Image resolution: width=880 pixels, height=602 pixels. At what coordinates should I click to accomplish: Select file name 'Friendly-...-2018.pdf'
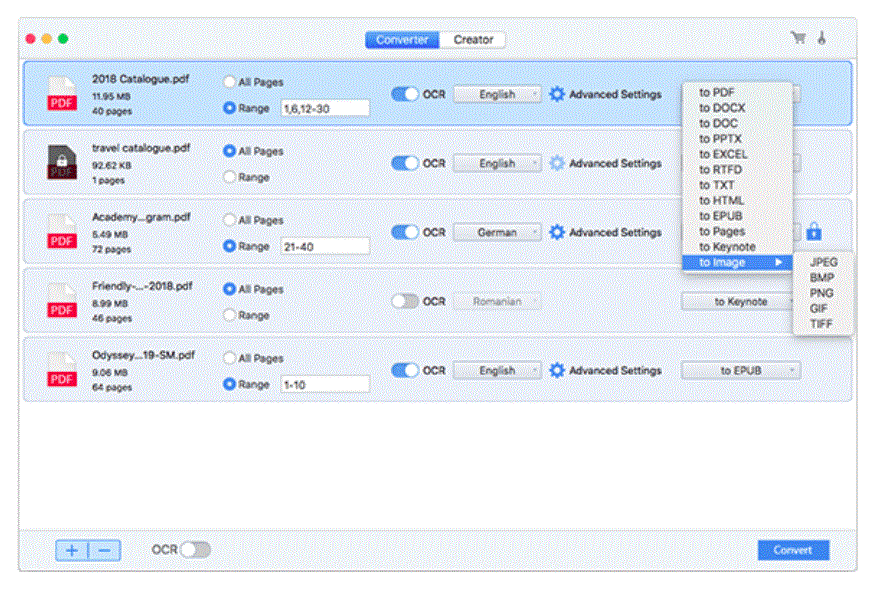pos(142,286)
